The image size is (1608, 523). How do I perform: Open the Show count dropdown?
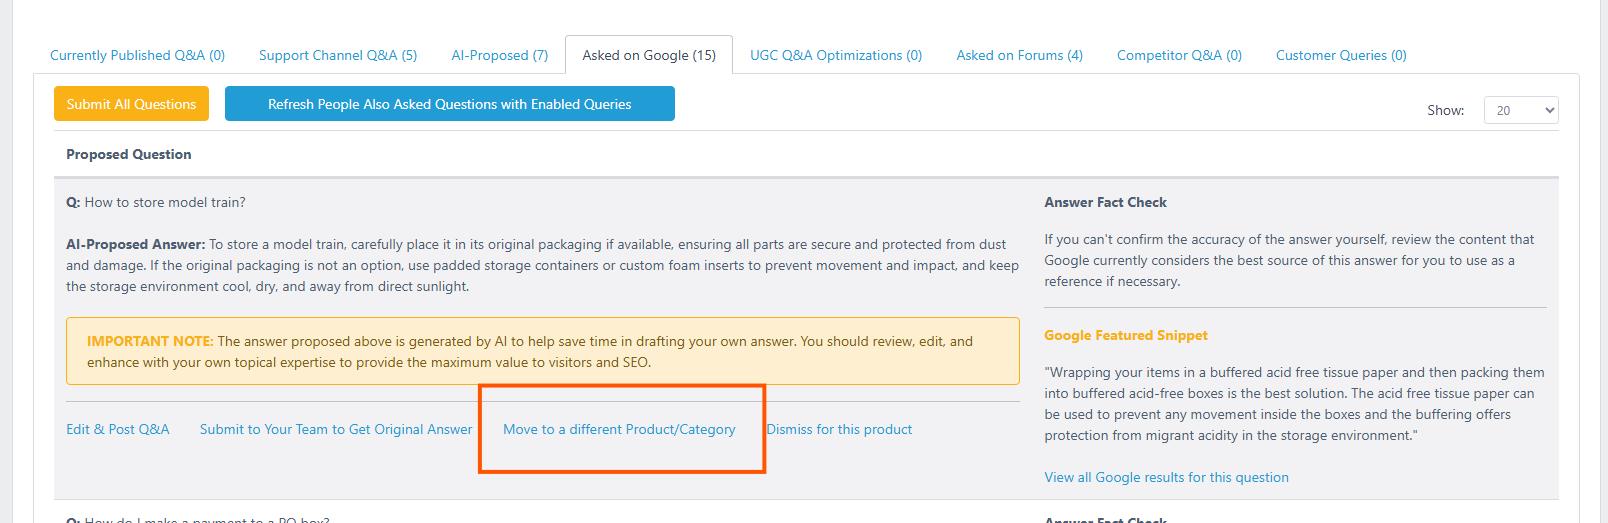click(x=1521, y=111)
